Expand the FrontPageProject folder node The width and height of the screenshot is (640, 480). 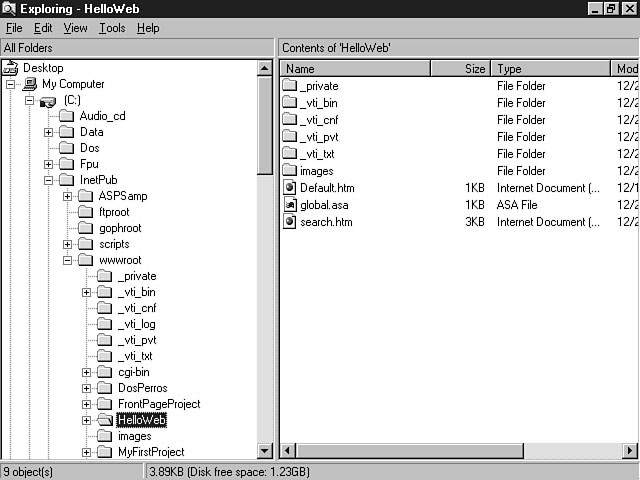pos(87,404)
